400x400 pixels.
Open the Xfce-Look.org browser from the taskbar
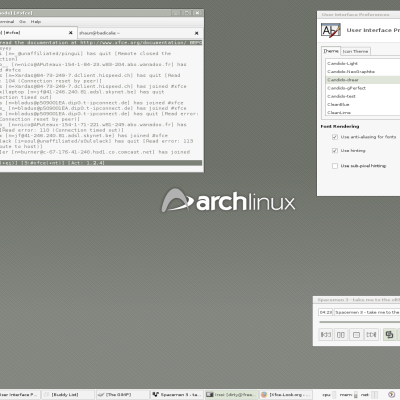[286, 395]
